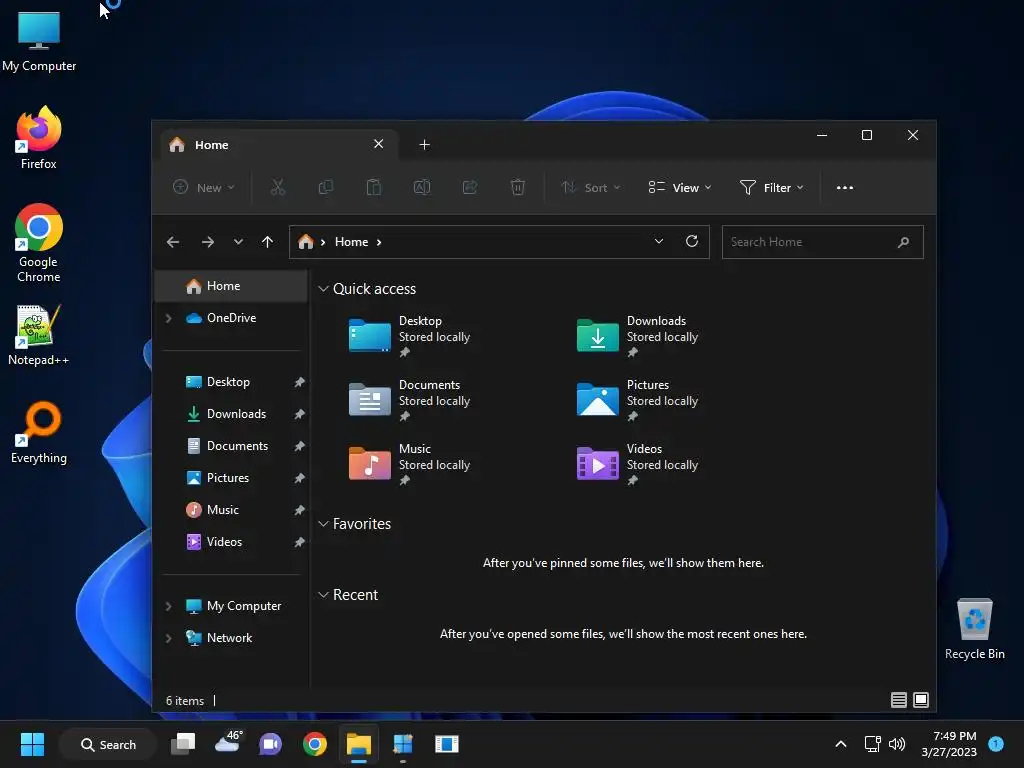Expand OneDrive in navigation pane
The image size is (1024, 768).
pos(168,318)
